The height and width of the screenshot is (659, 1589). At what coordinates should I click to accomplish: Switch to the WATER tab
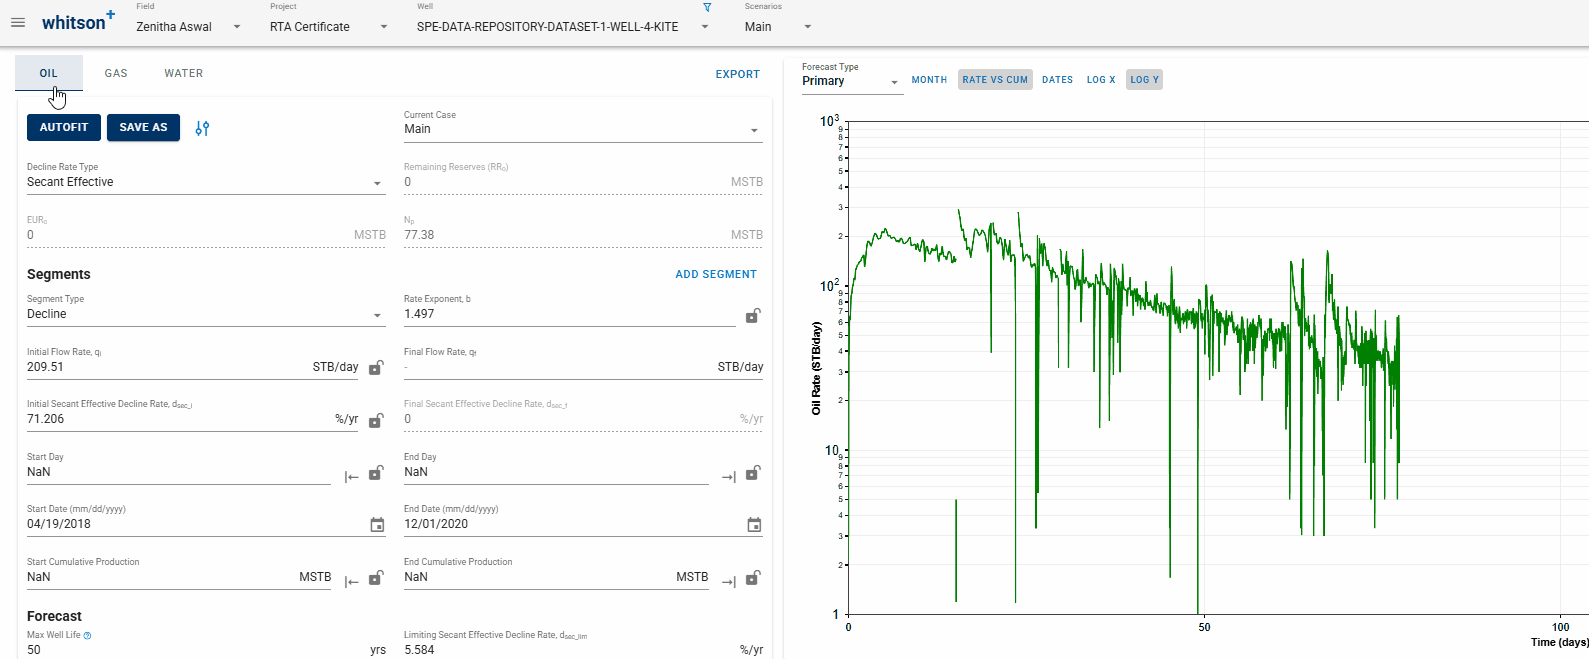click(183, 73)
